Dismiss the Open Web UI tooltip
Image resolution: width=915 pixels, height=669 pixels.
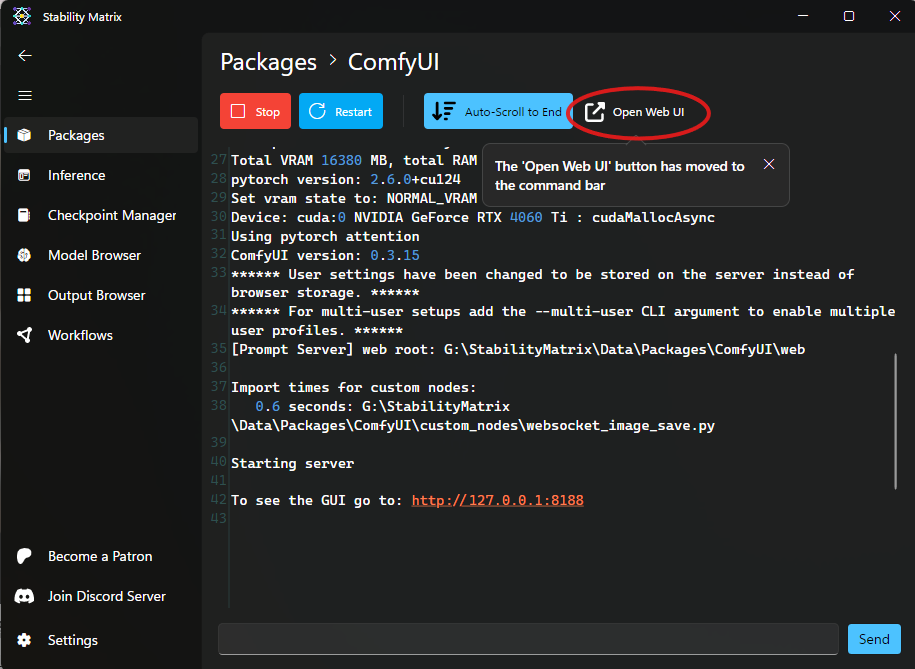coord(769,165)
